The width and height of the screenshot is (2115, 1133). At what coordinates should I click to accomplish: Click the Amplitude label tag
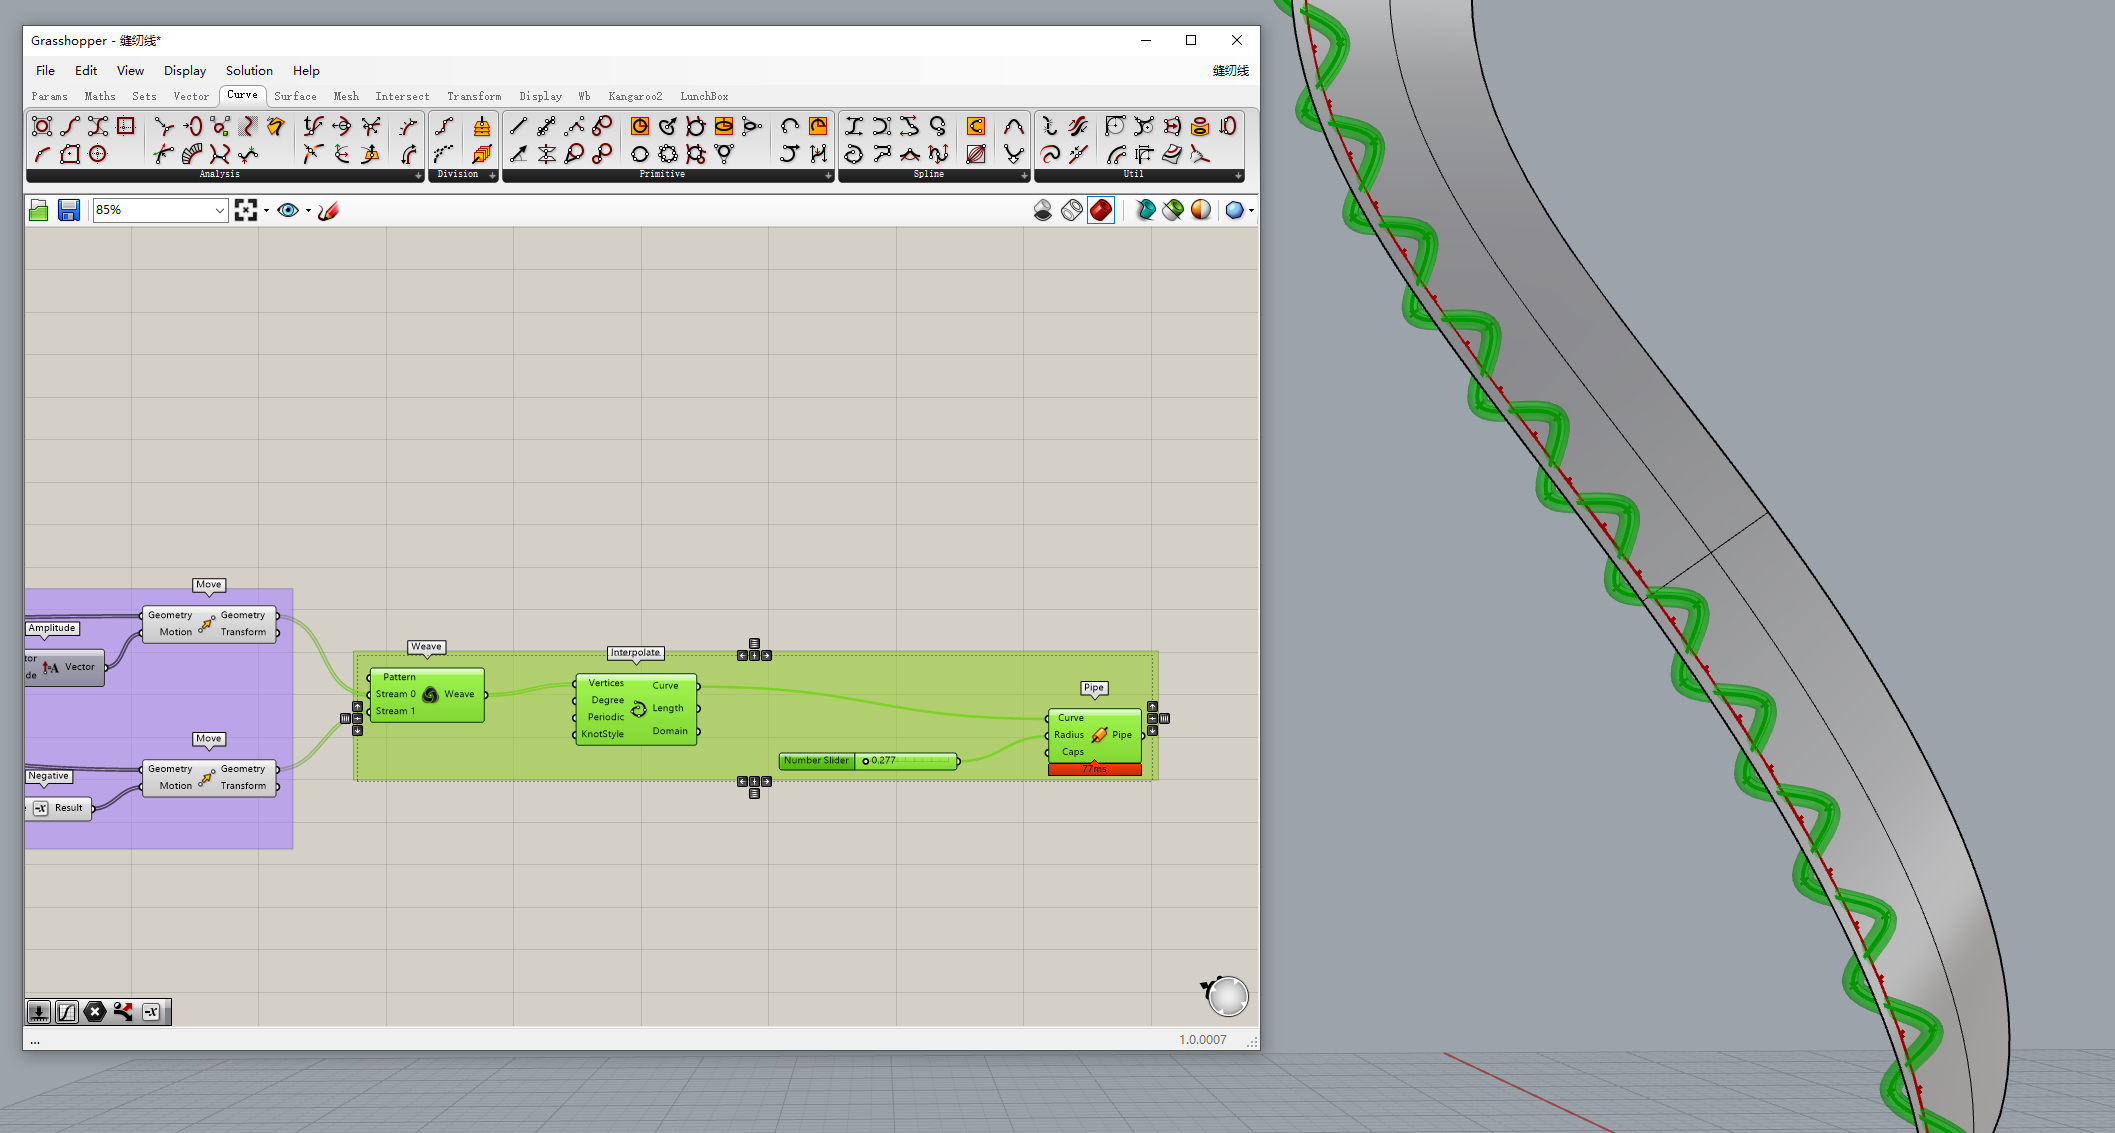tap(52, 628)
